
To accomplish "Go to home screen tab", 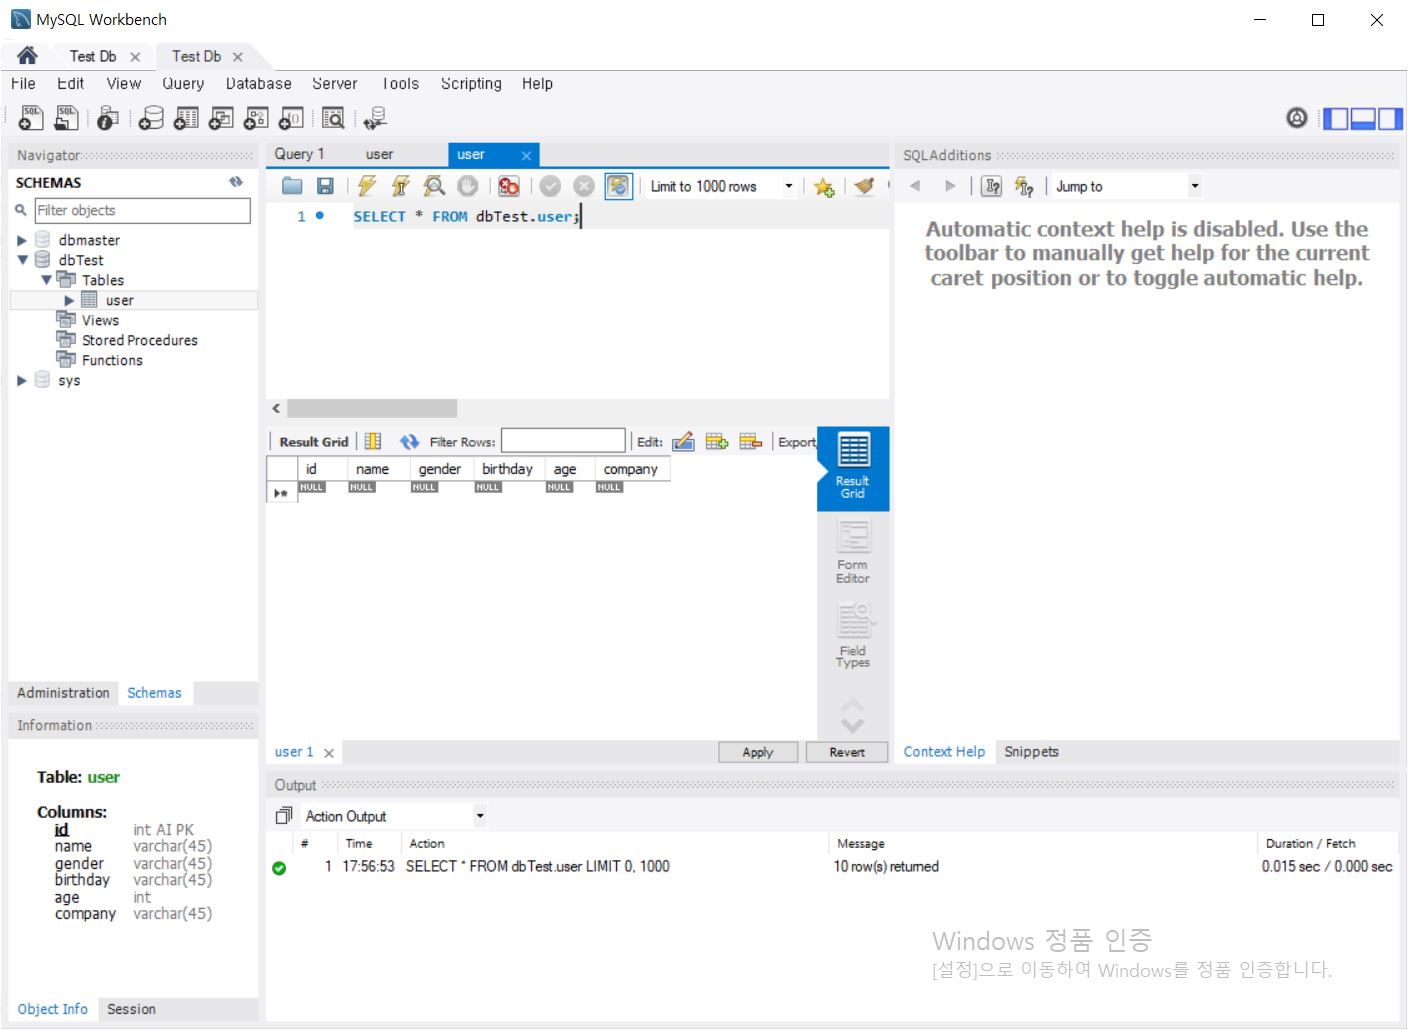I will point(27,56).
